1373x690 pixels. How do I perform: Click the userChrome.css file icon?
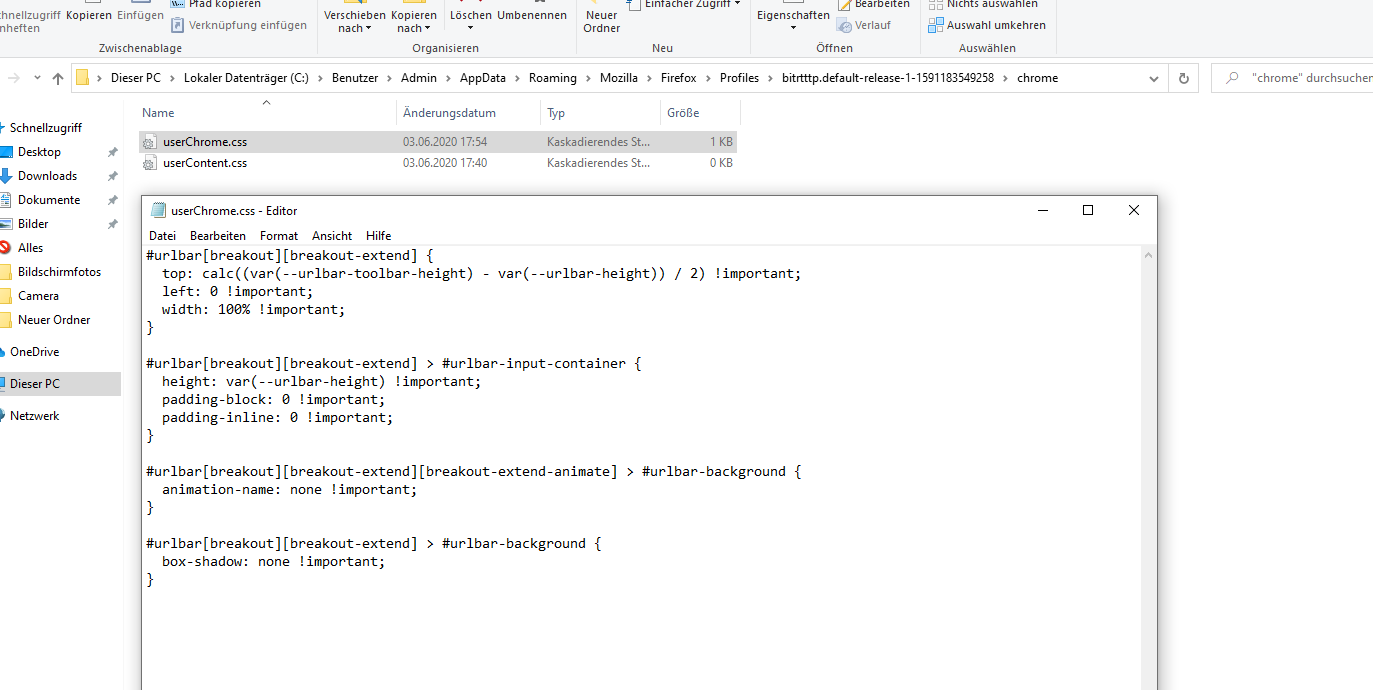(150, 142)
